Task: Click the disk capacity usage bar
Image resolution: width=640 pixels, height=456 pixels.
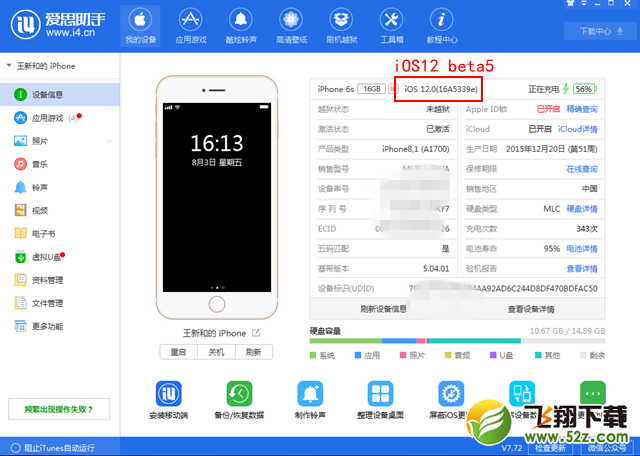Action: click(x=457, y=340)
